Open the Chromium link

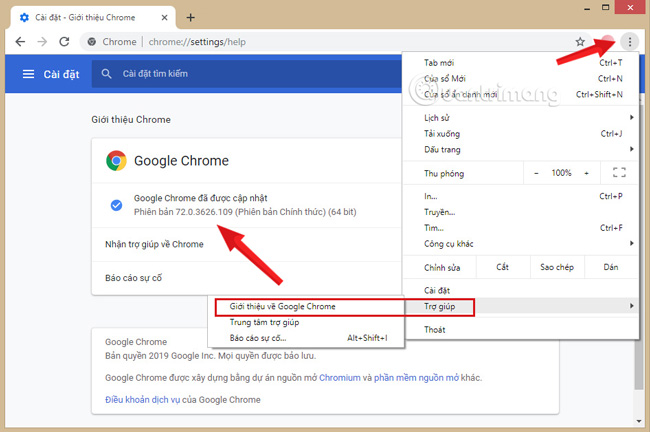pos(340,378)
